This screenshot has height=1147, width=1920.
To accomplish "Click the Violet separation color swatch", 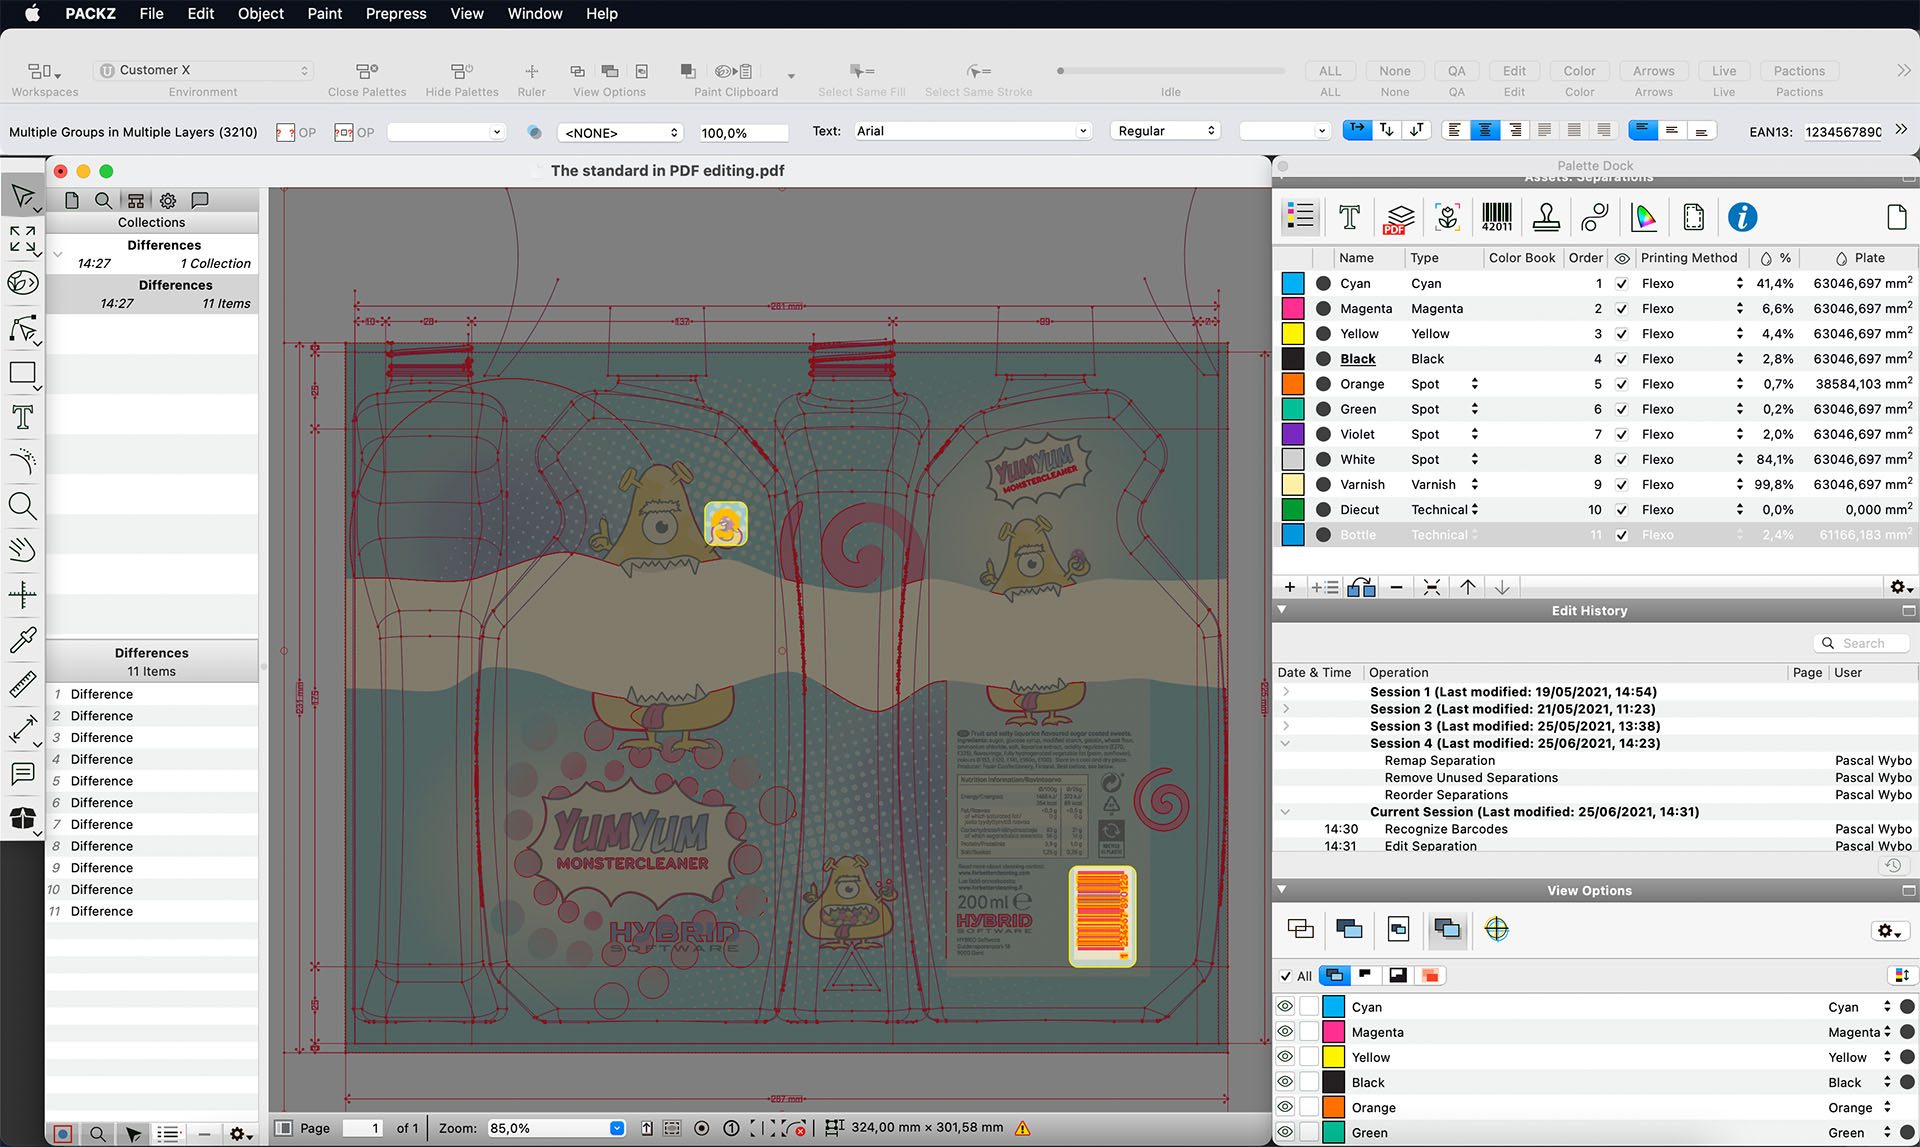I will click(x=1293, y=434).
